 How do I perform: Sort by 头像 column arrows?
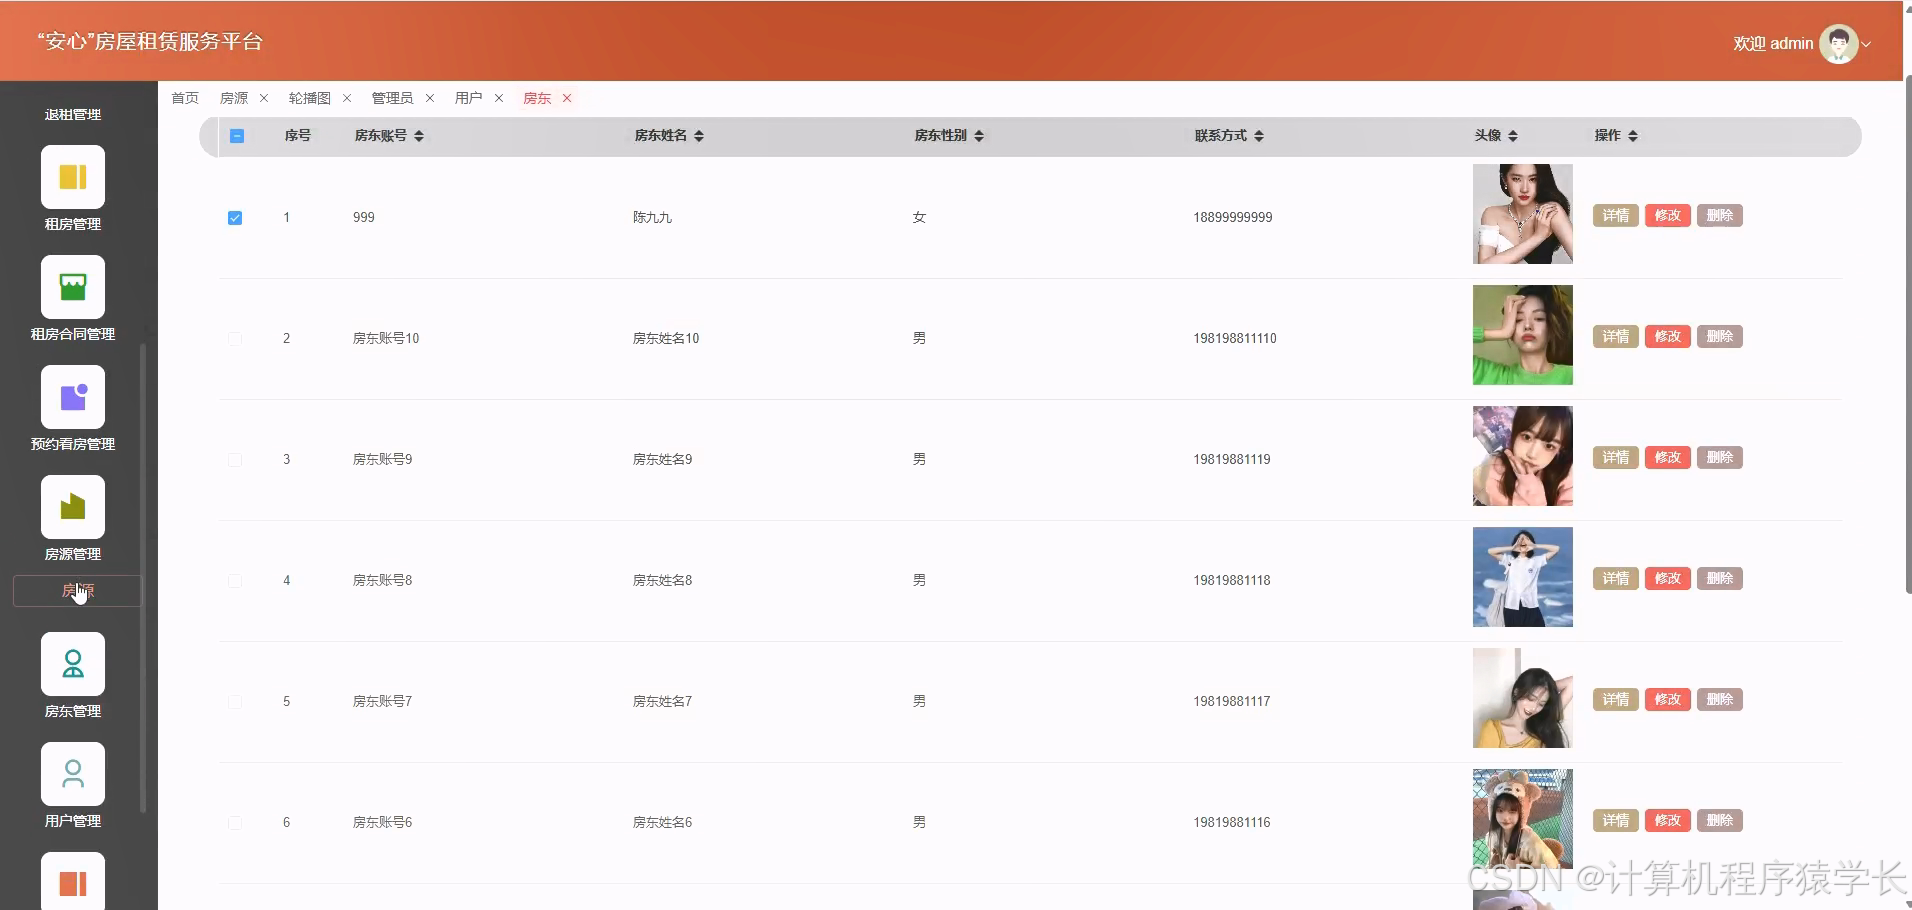1513,136
